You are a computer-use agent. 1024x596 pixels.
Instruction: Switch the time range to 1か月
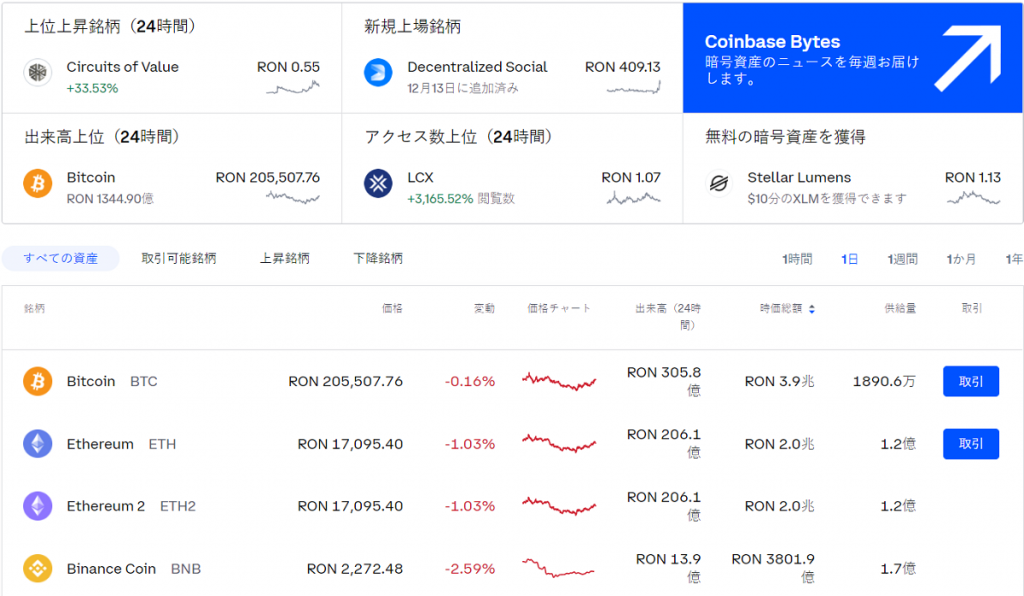coord(961,259)
